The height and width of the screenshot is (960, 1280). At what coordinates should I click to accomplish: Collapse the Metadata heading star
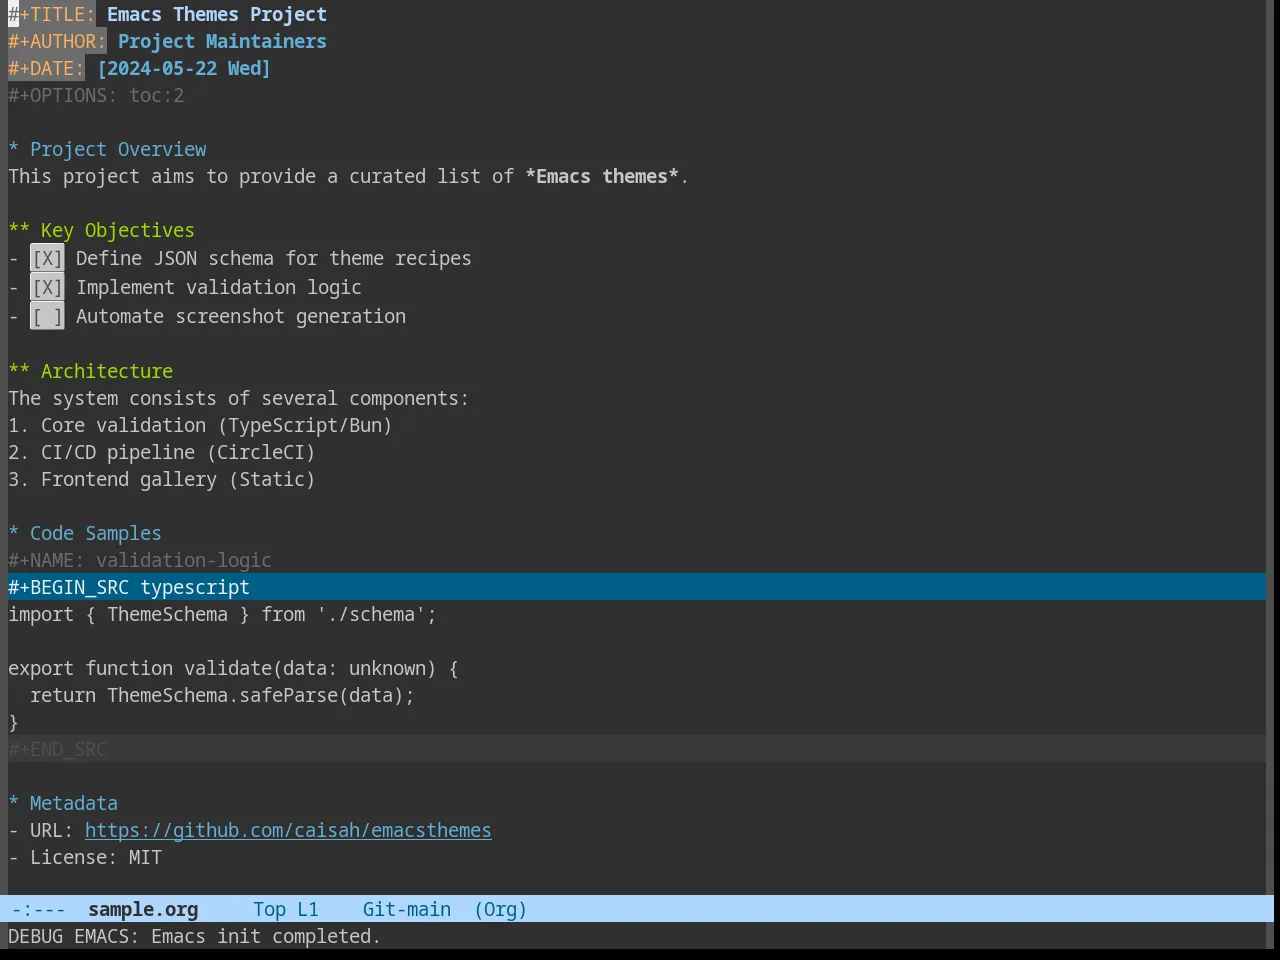[x=14, y=803]
